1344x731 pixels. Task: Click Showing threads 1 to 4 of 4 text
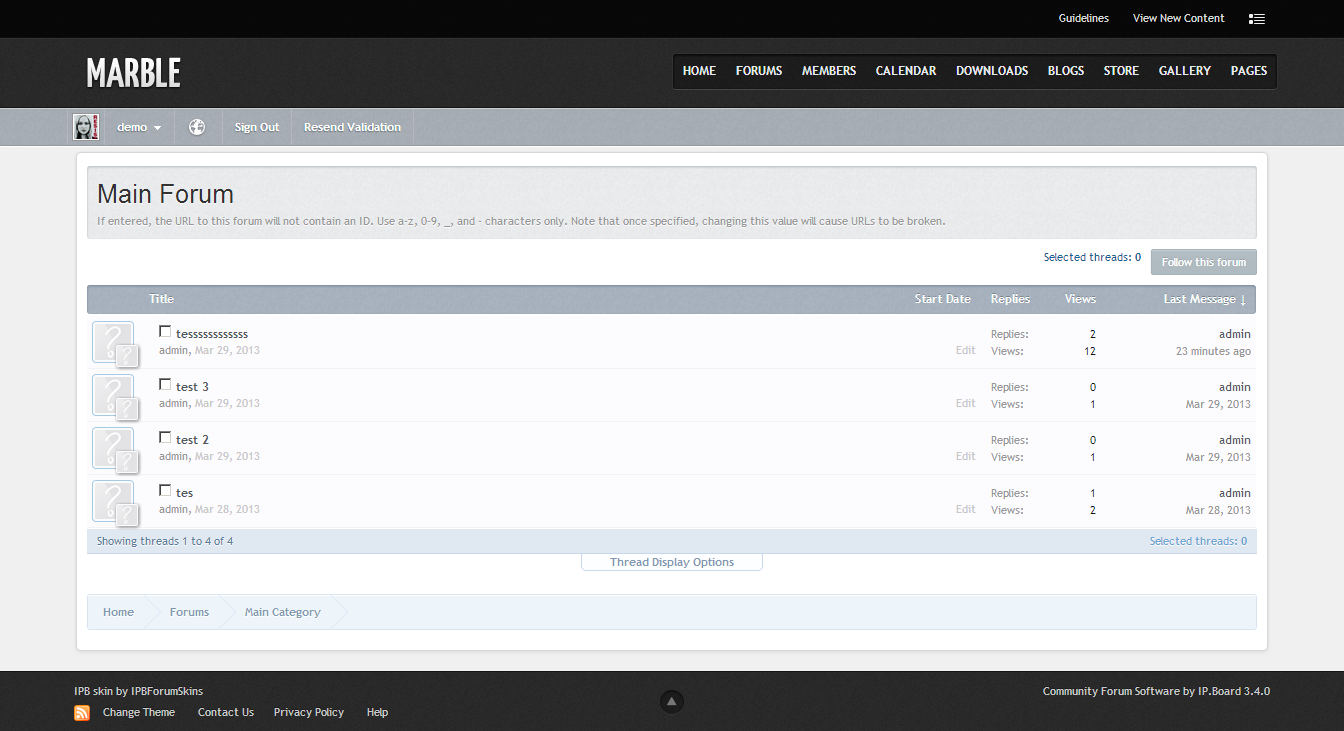click(165, 541)
